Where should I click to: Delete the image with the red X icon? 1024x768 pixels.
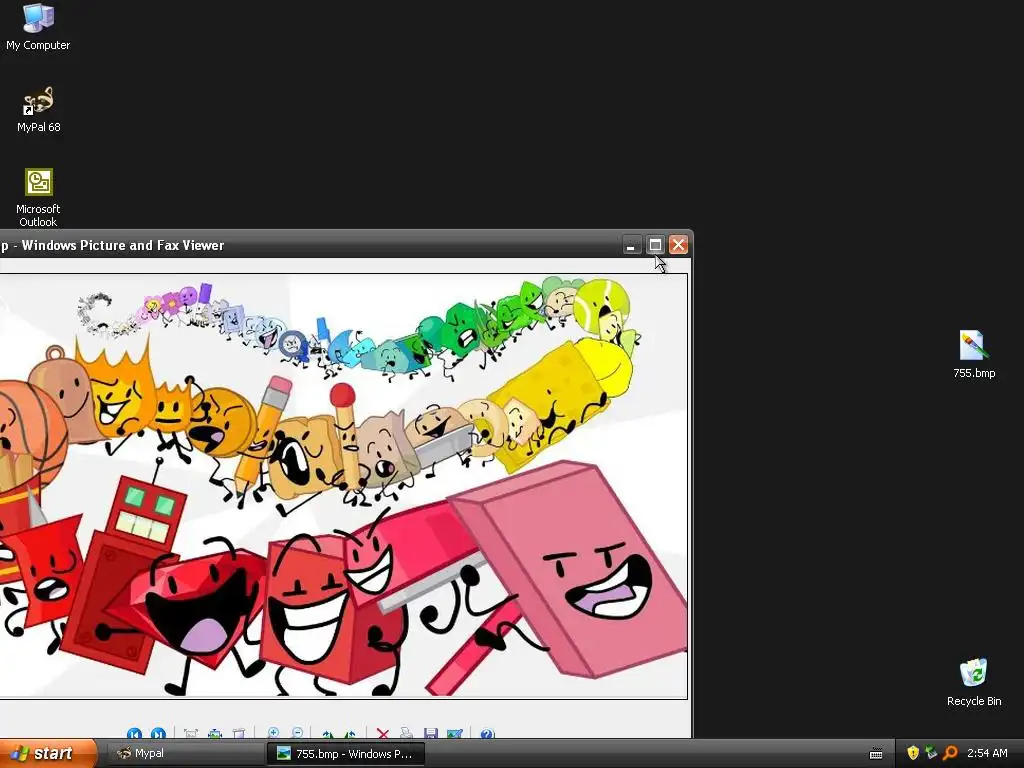(383, 734)
